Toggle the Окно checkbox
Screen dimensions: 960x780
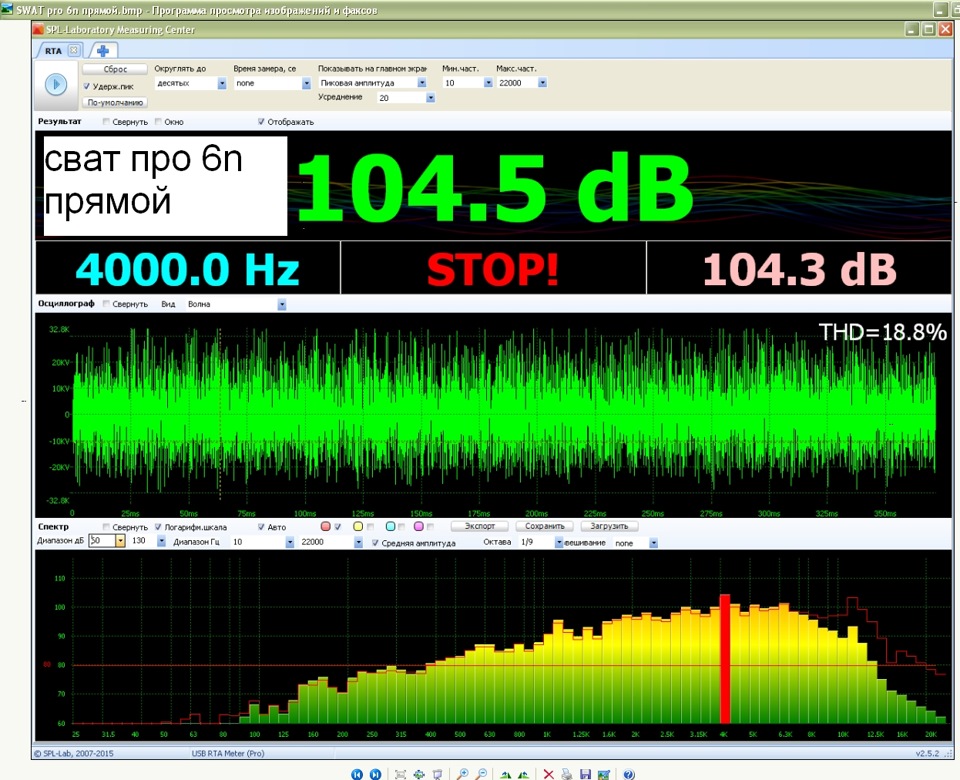tap(158, 121)
